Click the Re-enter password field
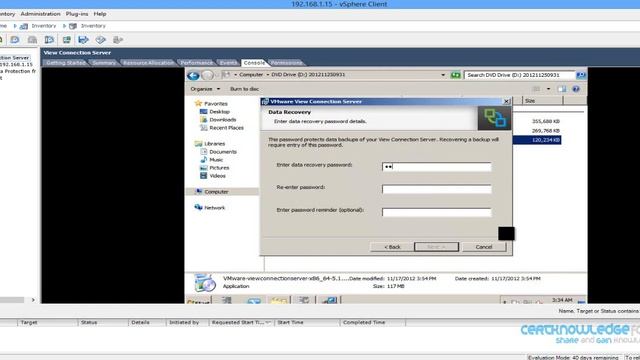 pos(437,189)
